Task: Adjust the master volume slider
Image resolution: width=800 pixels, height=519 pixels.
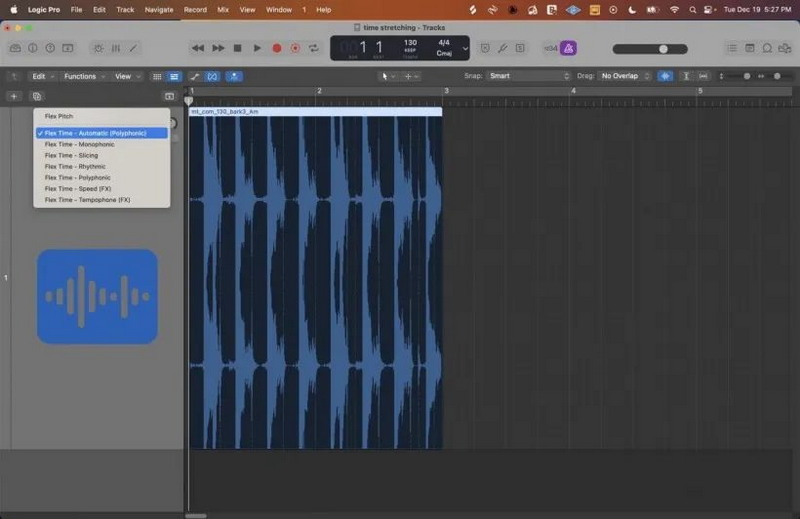Action: [663, 48]
